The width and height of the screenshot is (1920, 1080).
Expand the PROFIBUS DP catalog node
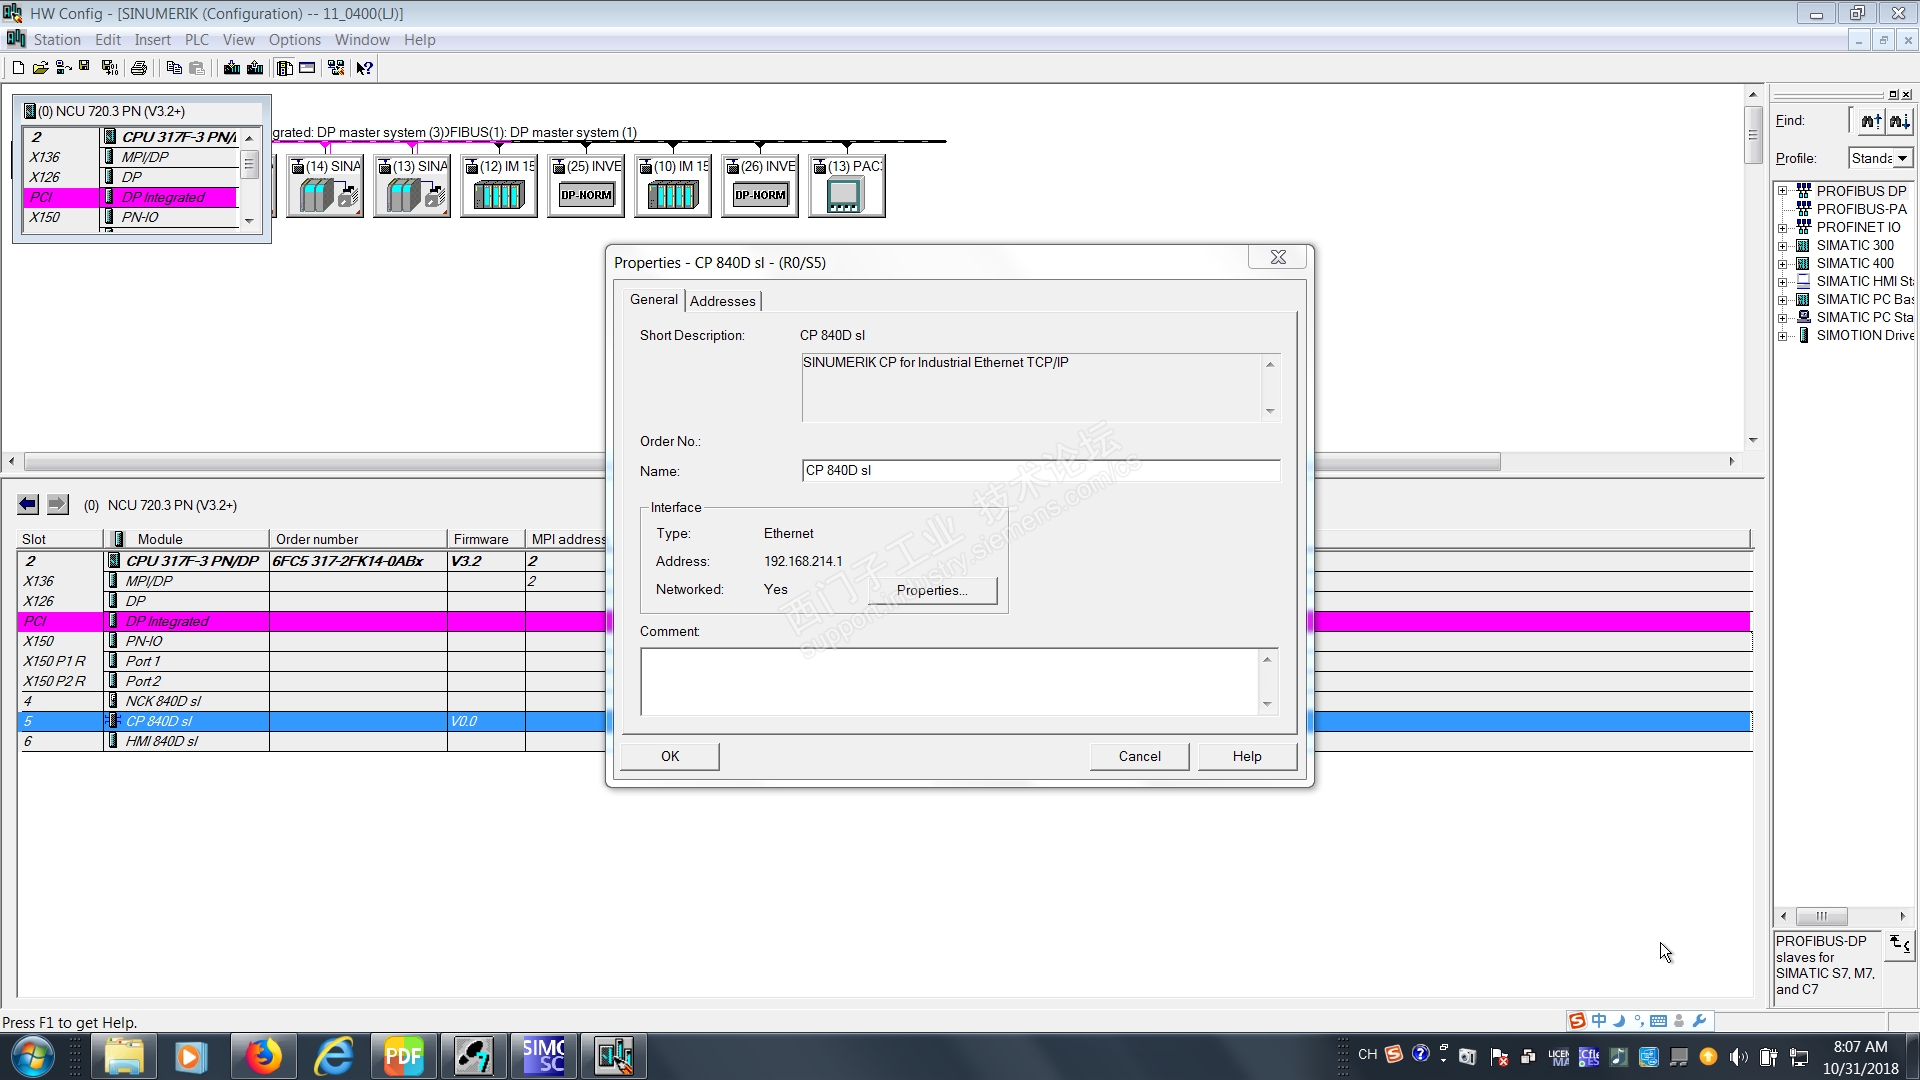click(1782, 191)
